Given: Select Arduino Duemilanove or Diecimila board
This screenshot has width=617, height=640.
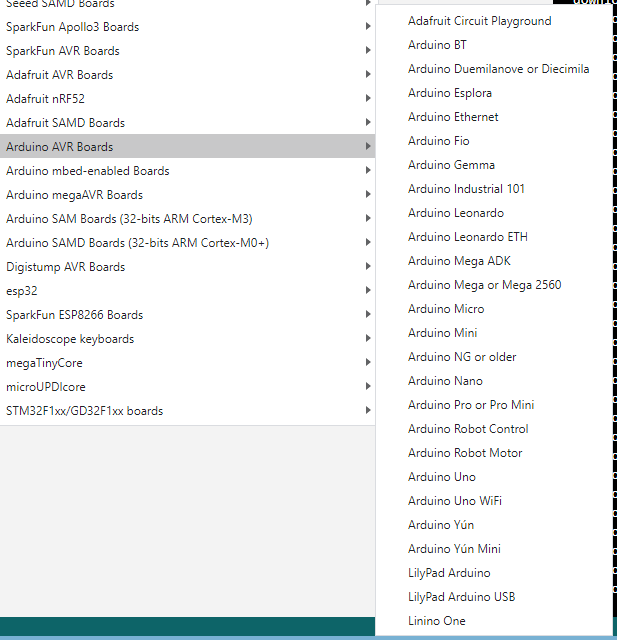Looking at the screenshot, I should (x=494, y=69).
